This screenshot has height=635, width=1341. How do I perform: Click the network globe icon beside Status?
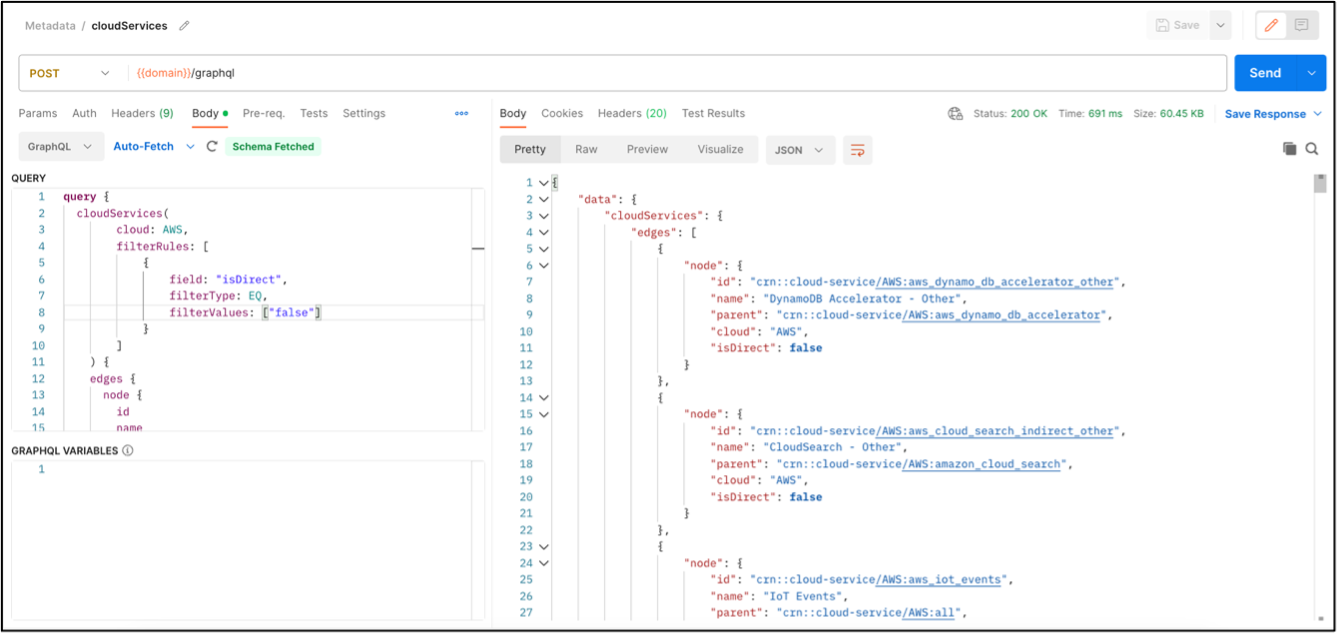(955, 114)
